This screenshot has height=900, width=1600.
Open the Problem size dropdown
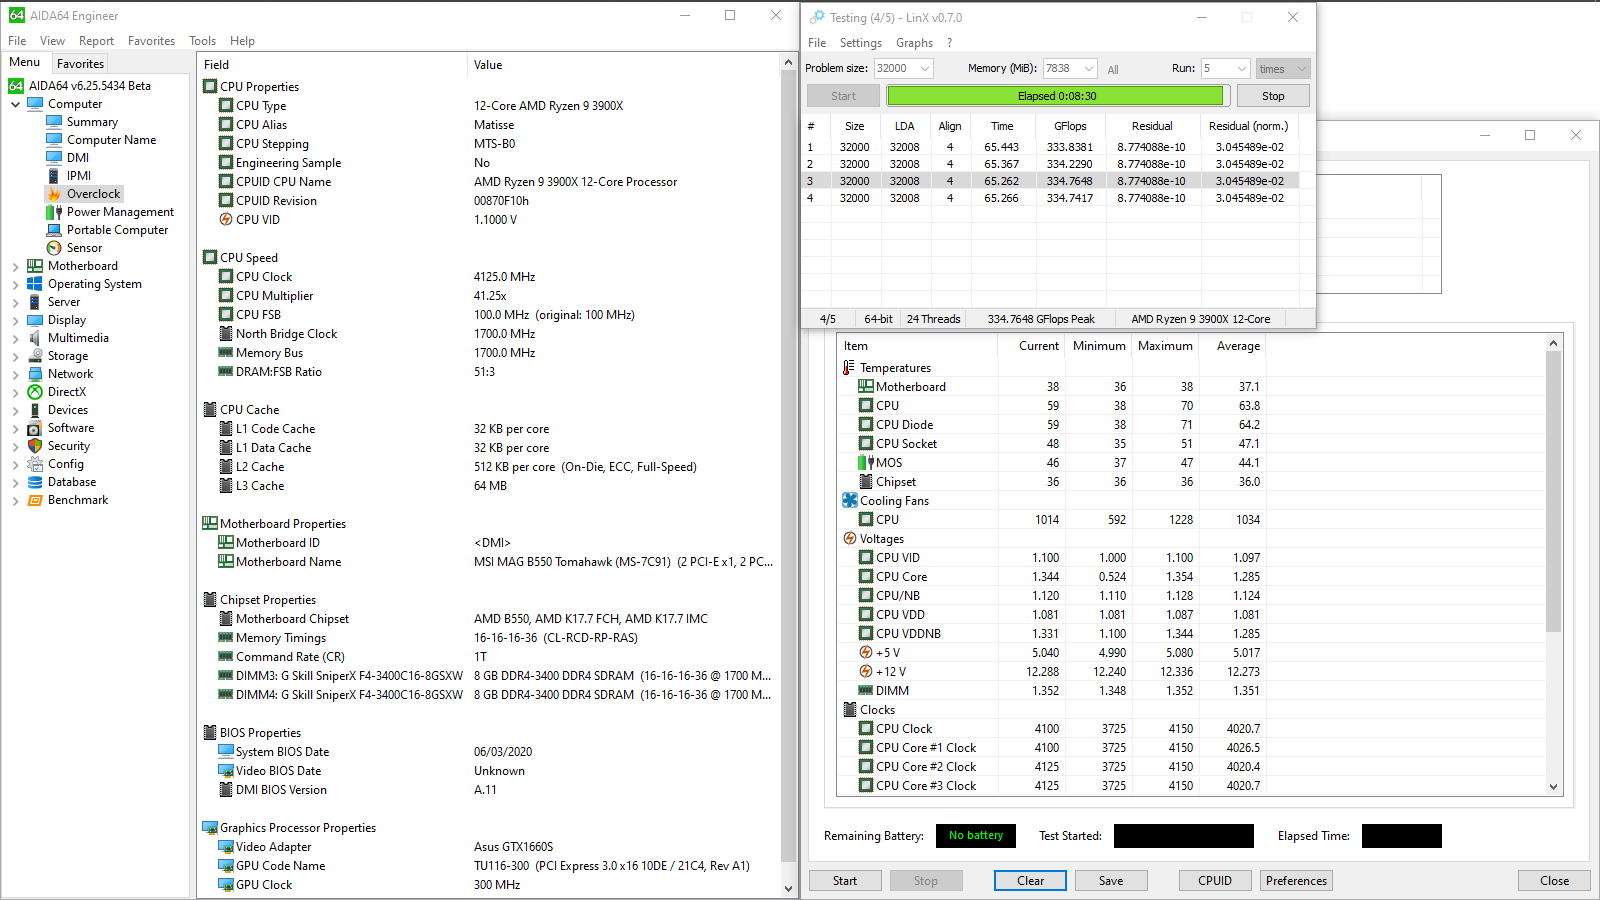click(924, 69)
